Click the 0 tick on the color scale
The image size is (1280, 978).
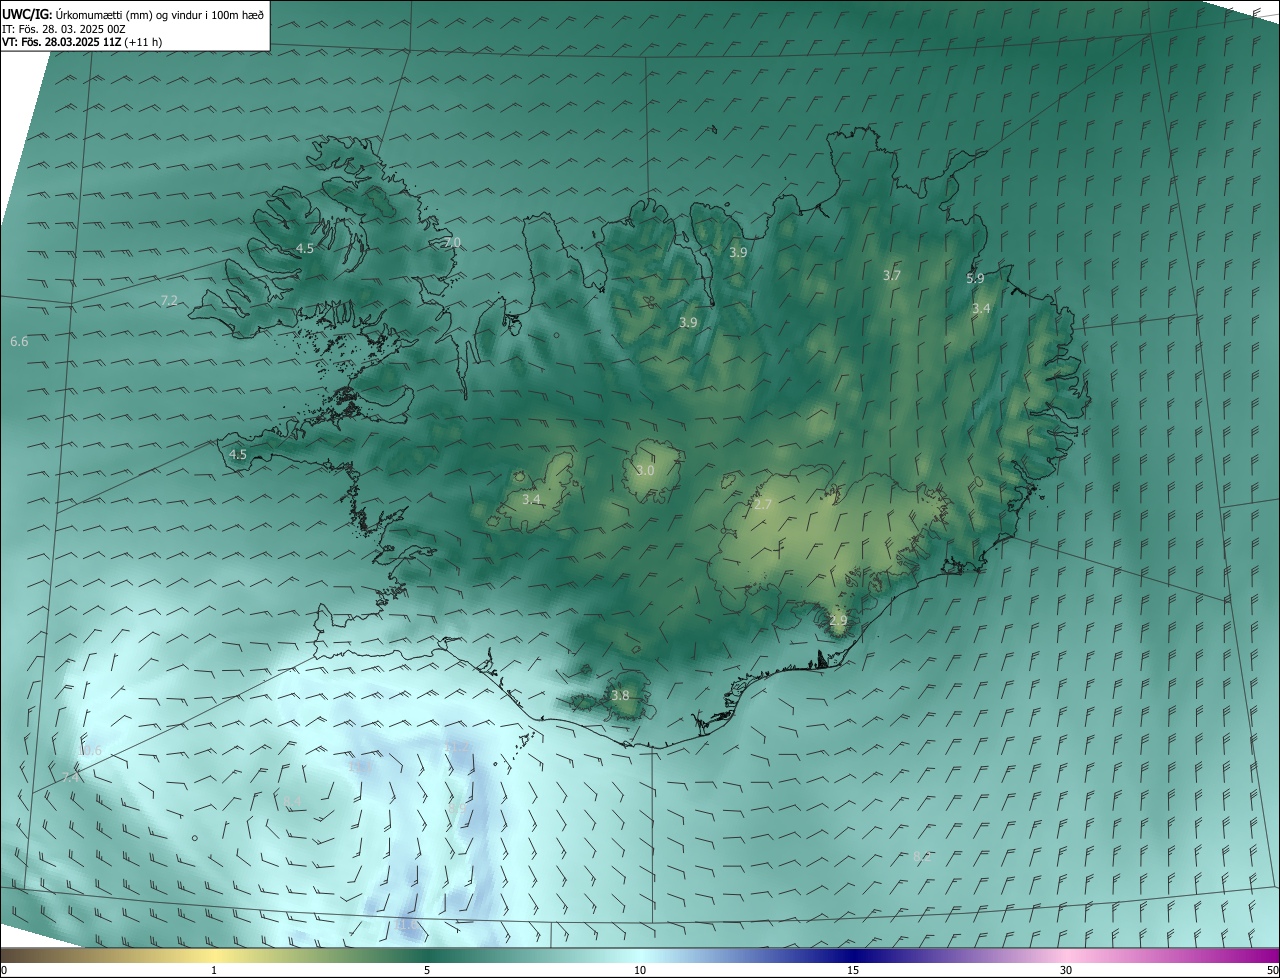coord(4,970)
